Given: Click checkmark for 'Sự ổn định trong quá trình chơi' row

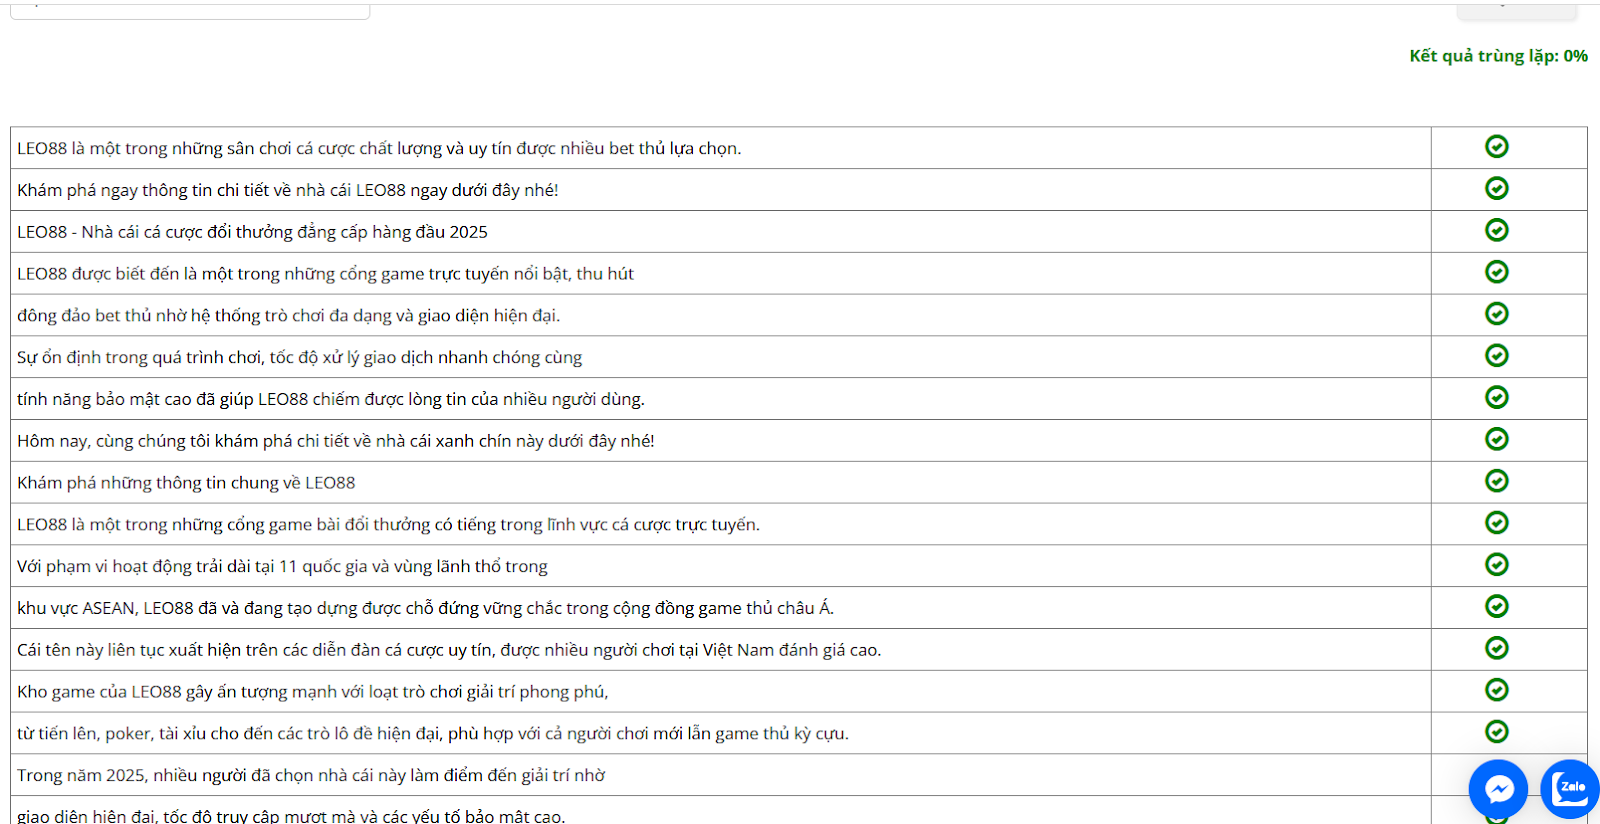Looking at the screenshot, I should (x=1496, y=356).
